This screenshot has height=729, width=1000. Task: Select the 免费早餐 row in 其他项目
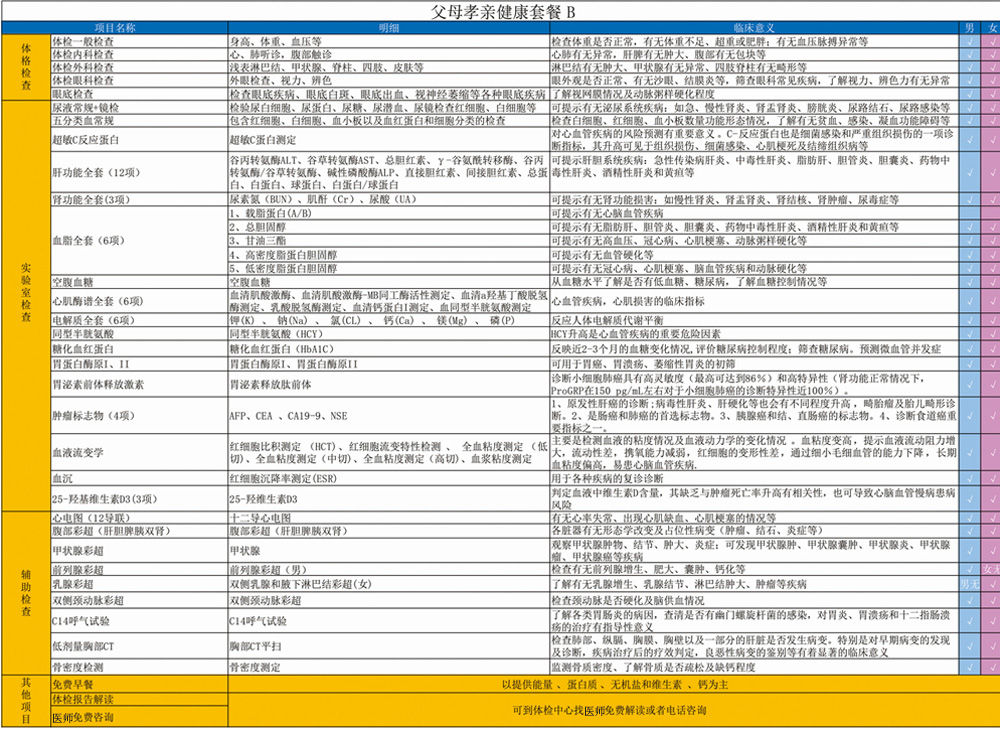[x=138, y=683]
